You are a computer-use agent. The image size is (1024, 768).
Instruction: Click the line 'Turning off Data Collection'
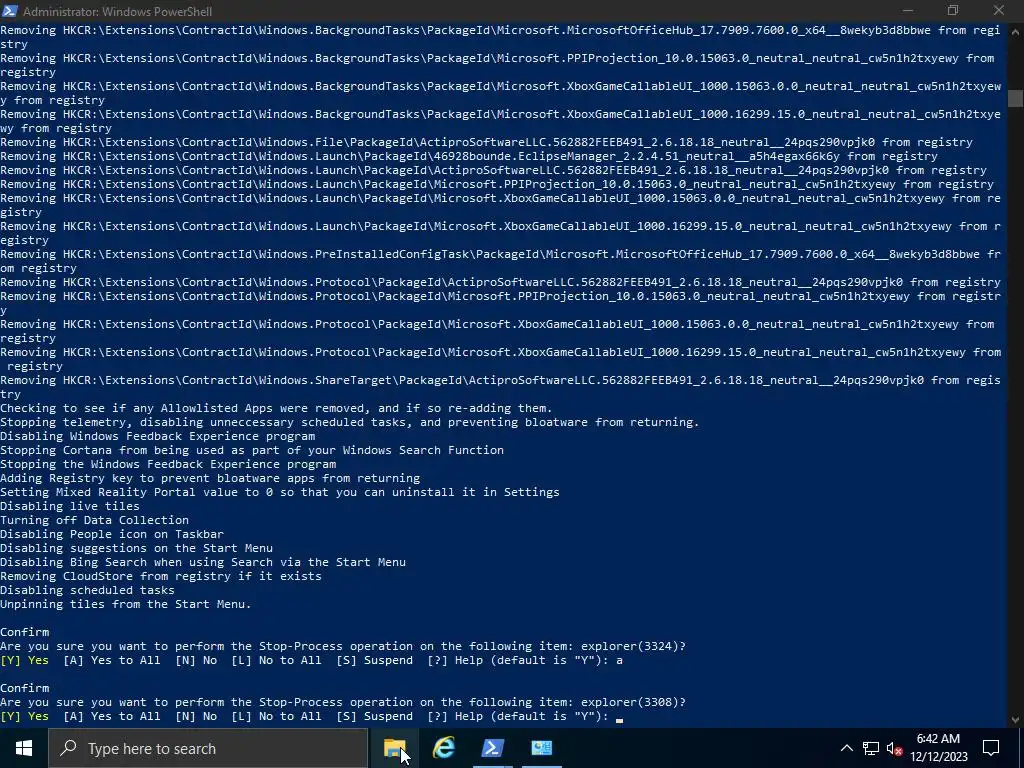94,520
